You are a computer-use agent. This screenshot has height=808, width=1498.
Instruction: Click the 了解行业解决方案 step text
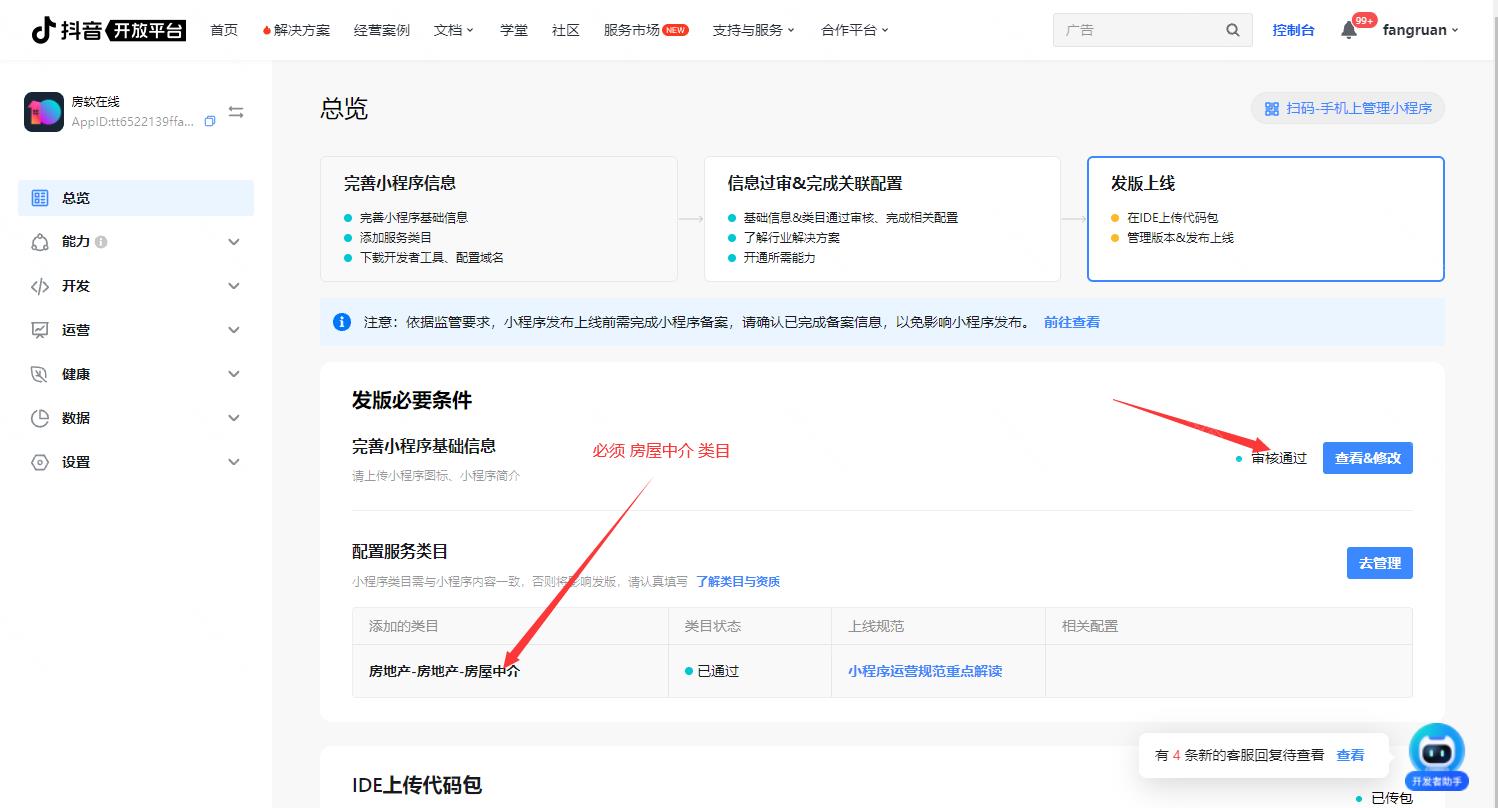pyautogui.click(x=791, y=238)
